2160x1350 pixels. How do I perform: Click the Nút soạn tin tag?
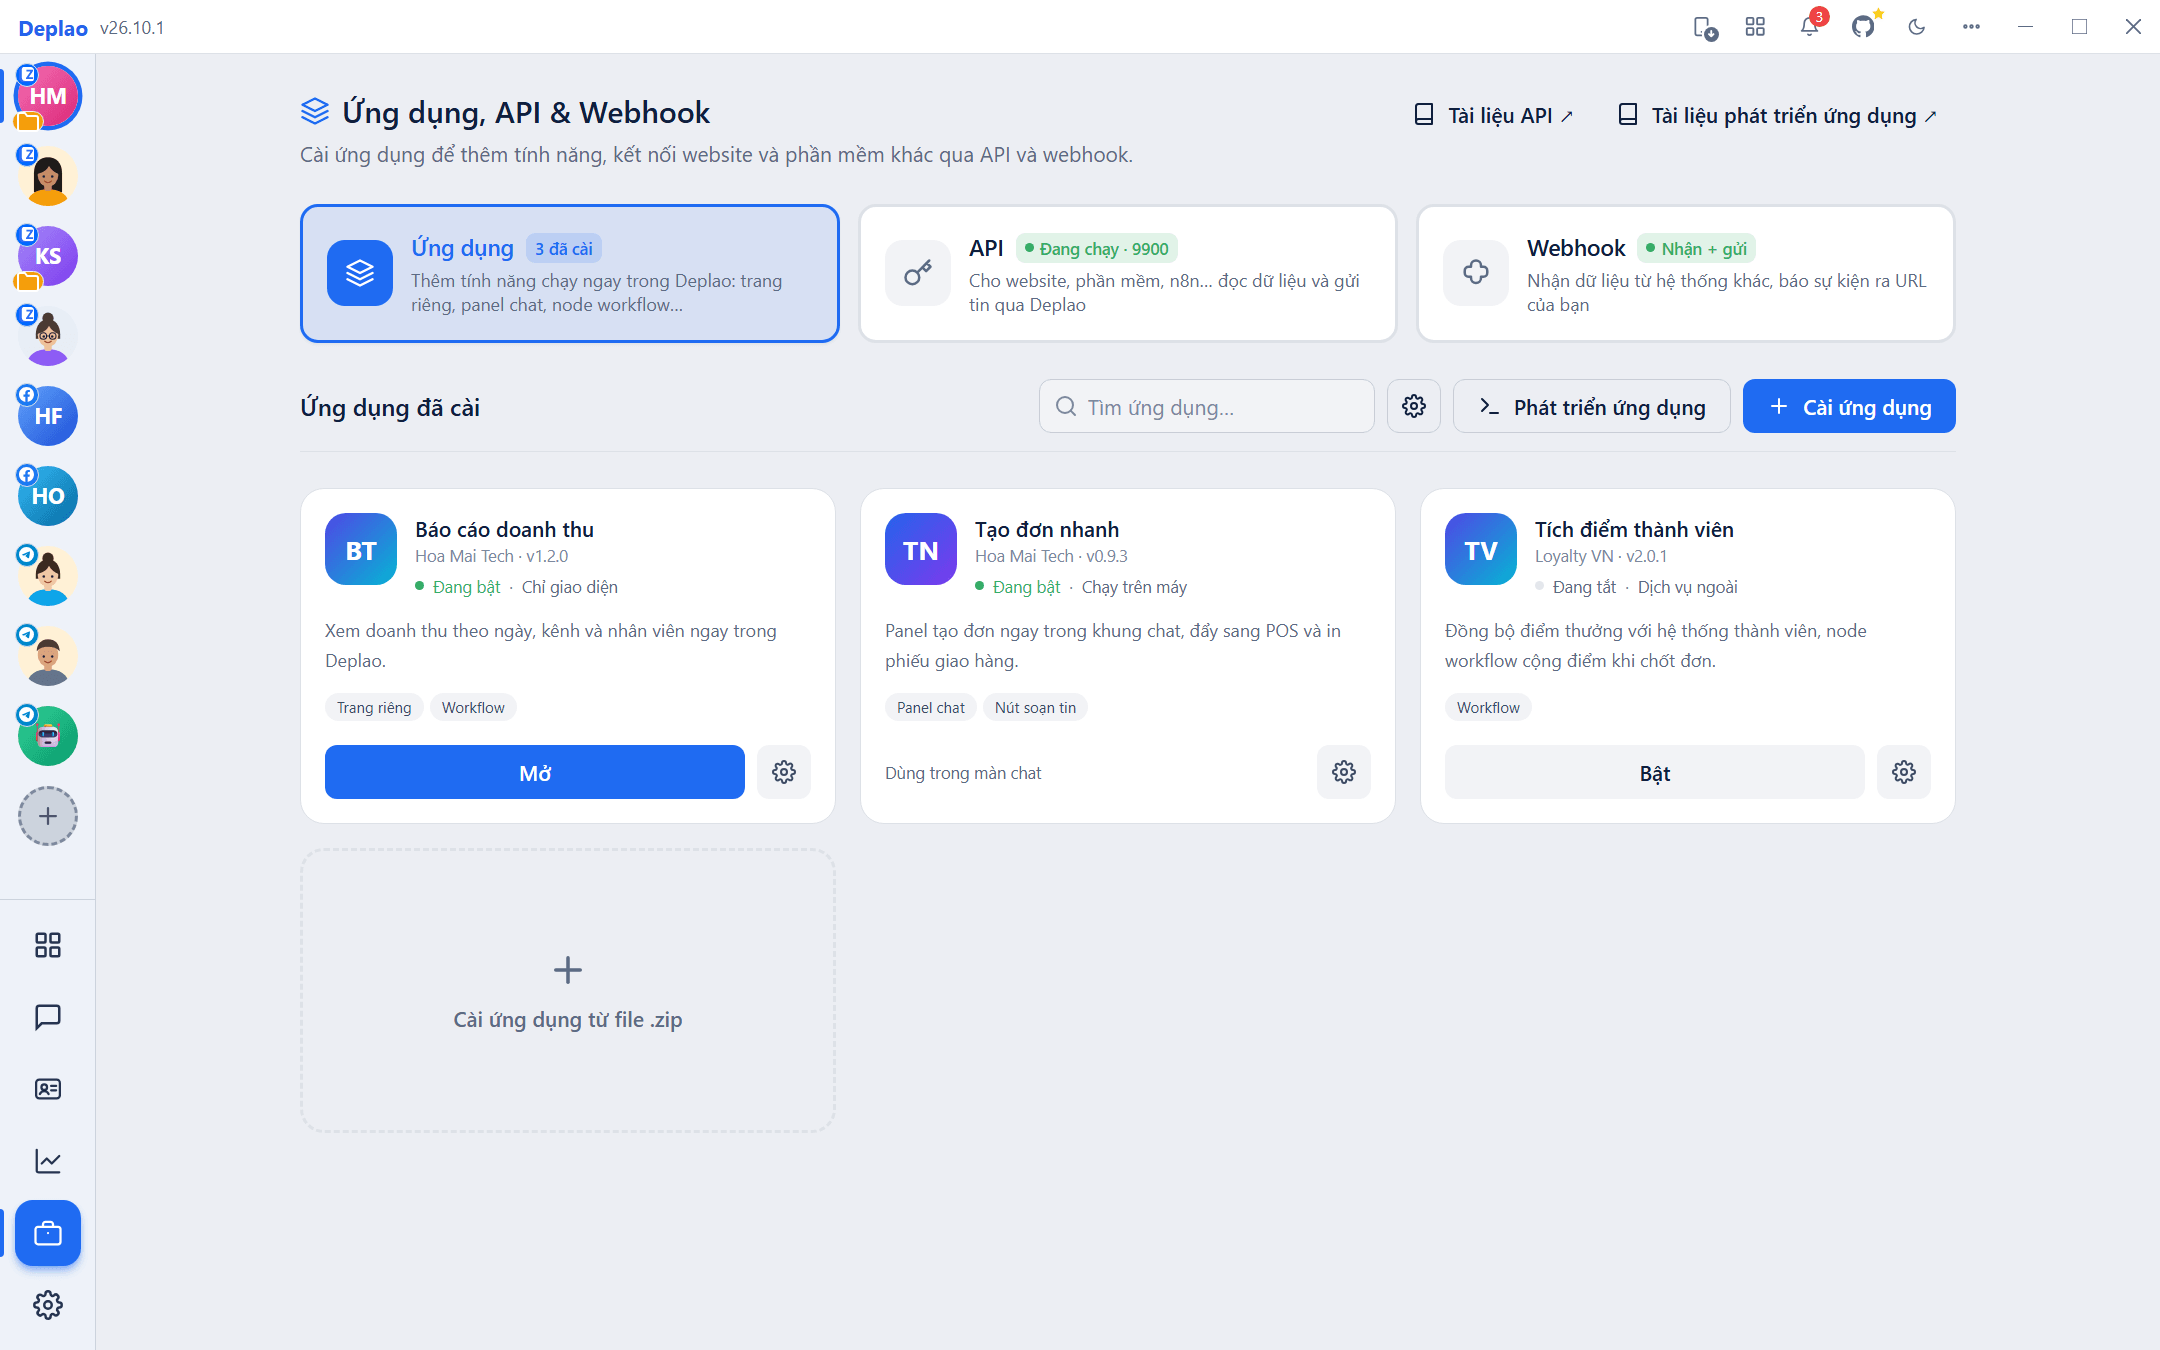(x=1036, y=708)
